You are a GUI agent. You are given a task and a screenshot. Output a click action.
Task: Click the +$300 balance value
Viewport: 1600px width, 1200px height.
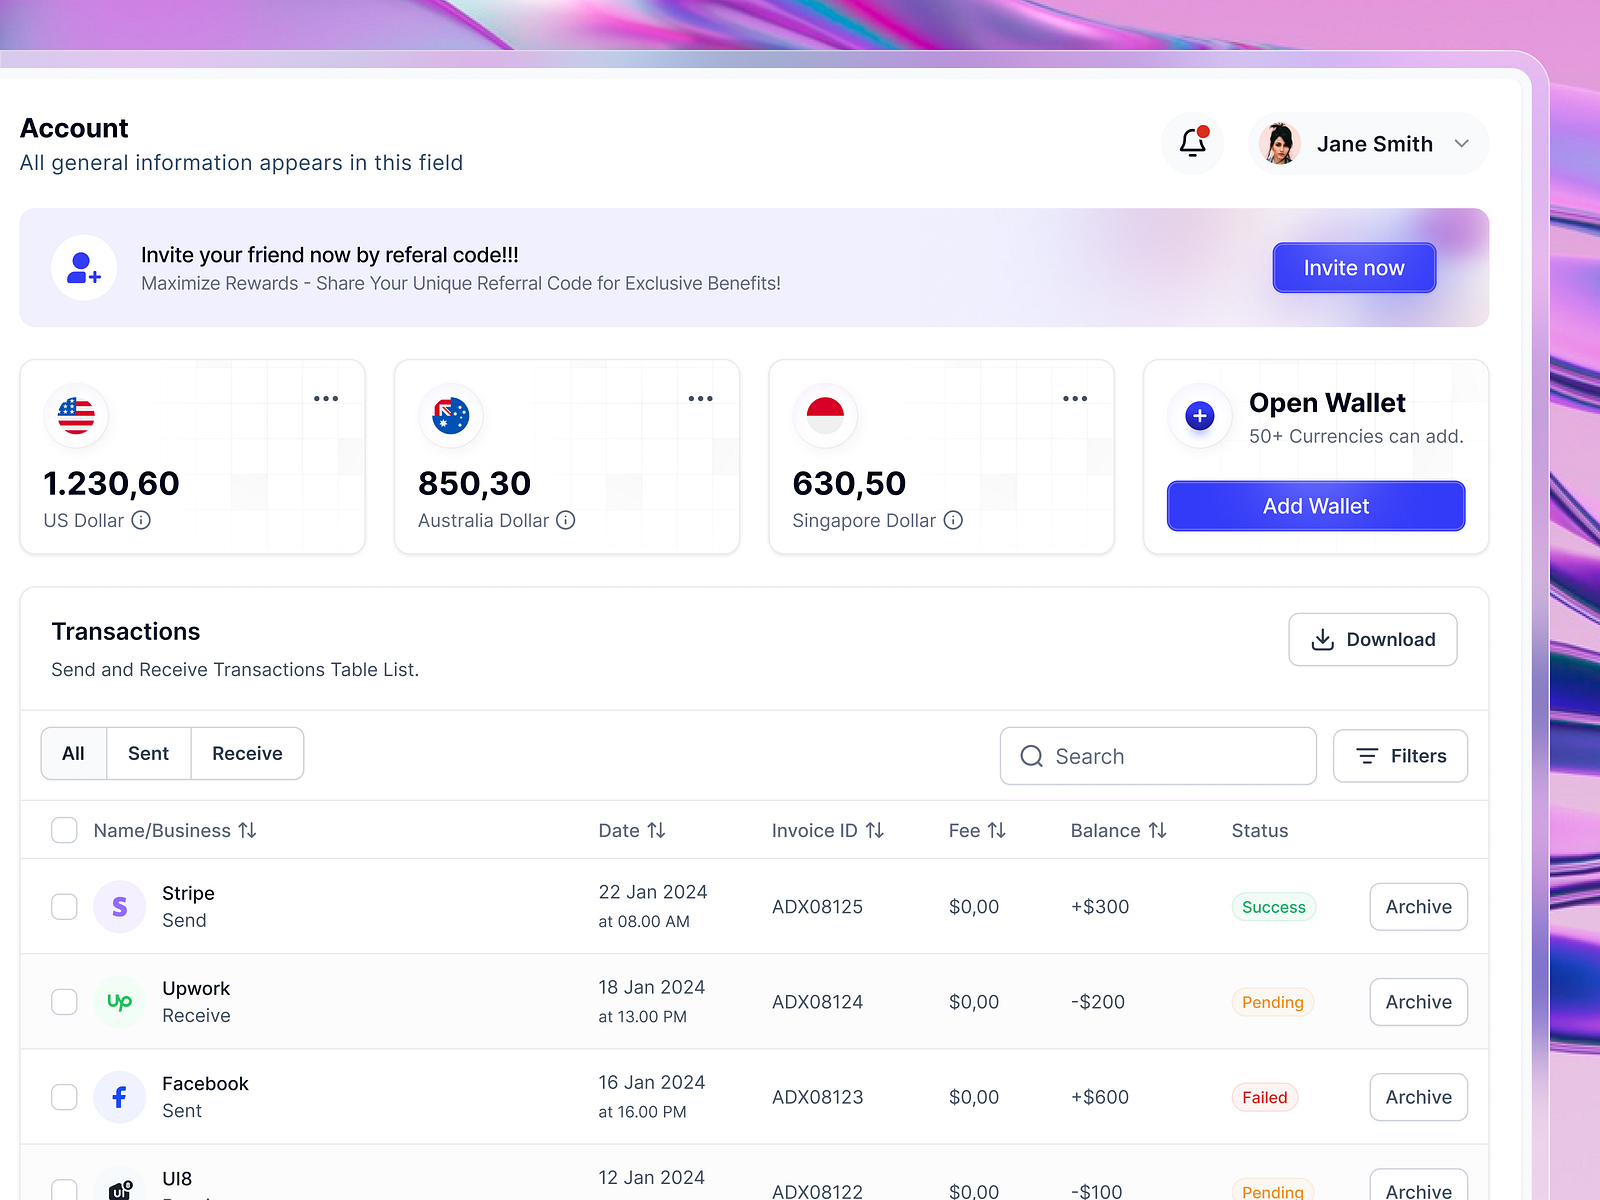(1100, 907)
